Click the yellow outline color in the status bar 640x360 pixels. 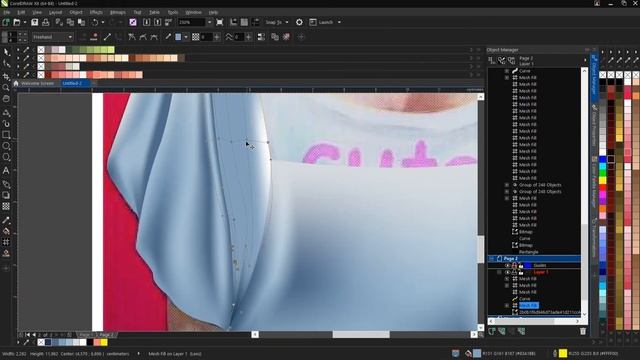[x=563, y=353]
